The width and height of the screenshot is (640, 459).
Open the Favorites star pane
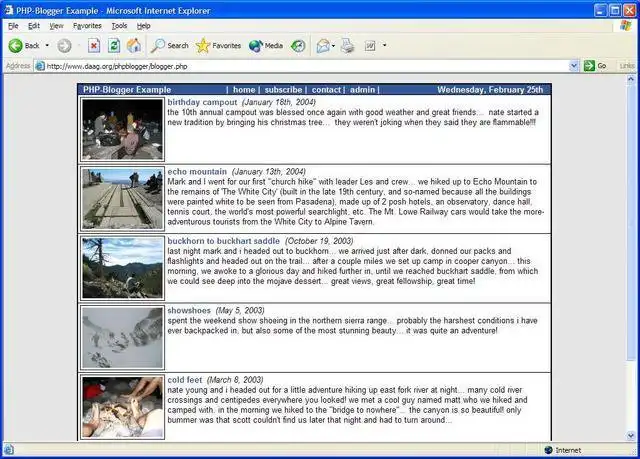[218, 46]
